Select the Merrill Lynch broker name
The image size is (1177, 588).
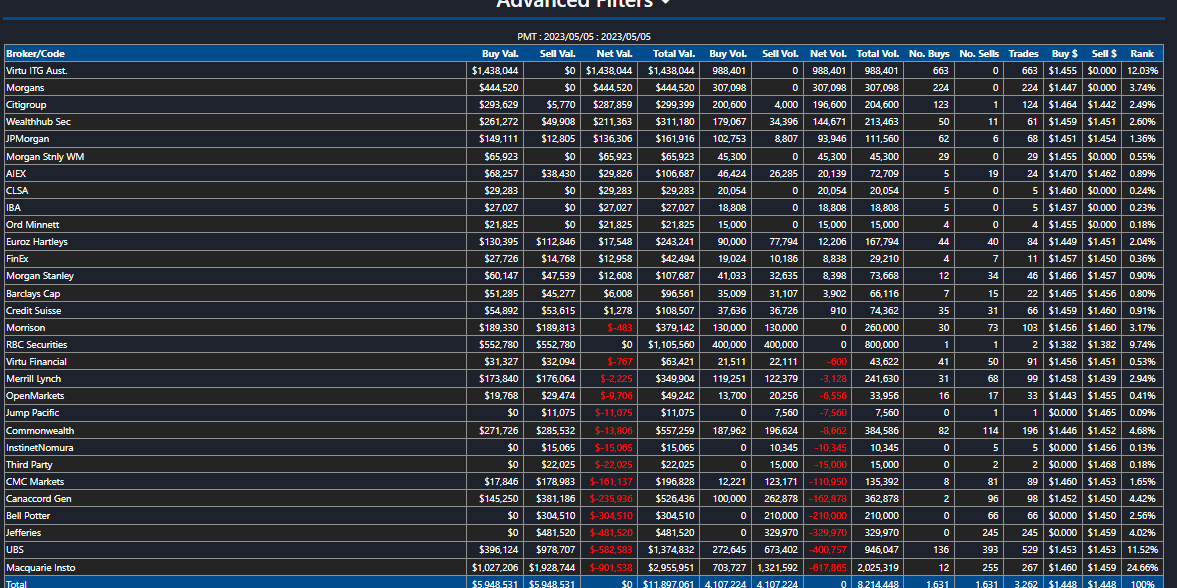tap(34, 378)
